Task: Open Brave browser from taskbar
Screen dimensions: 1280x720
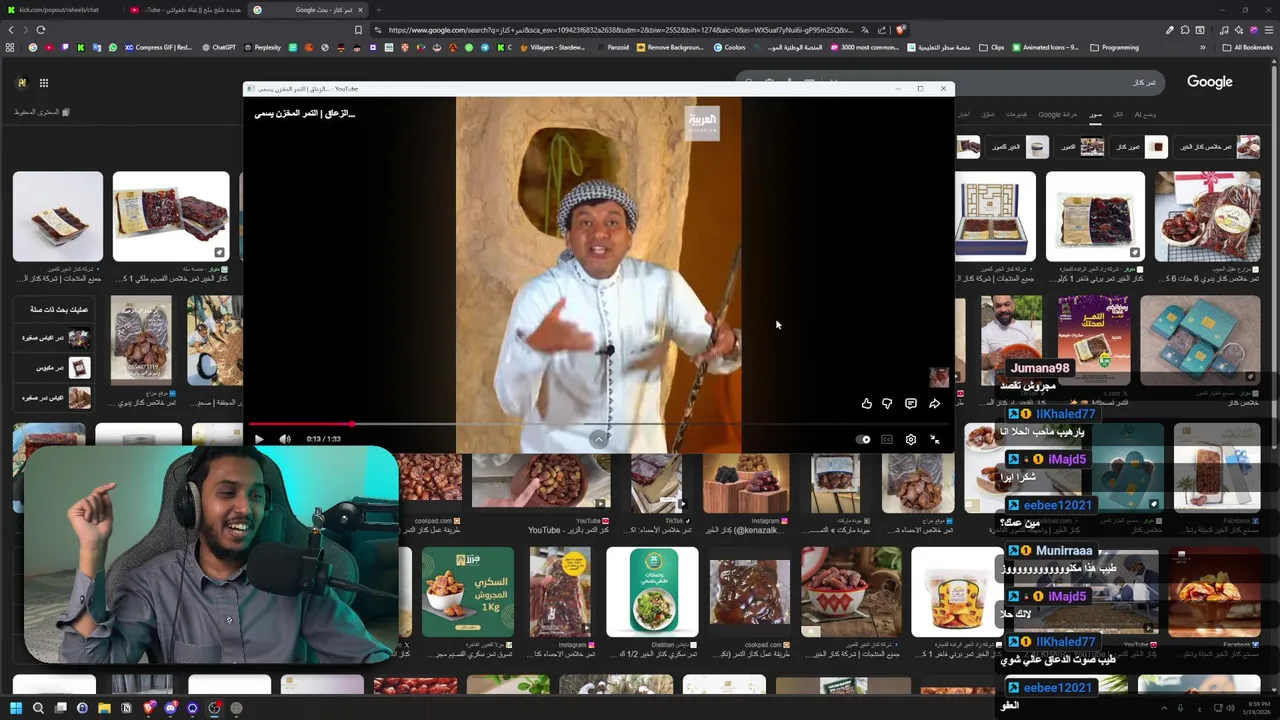Action: (148, 708)
